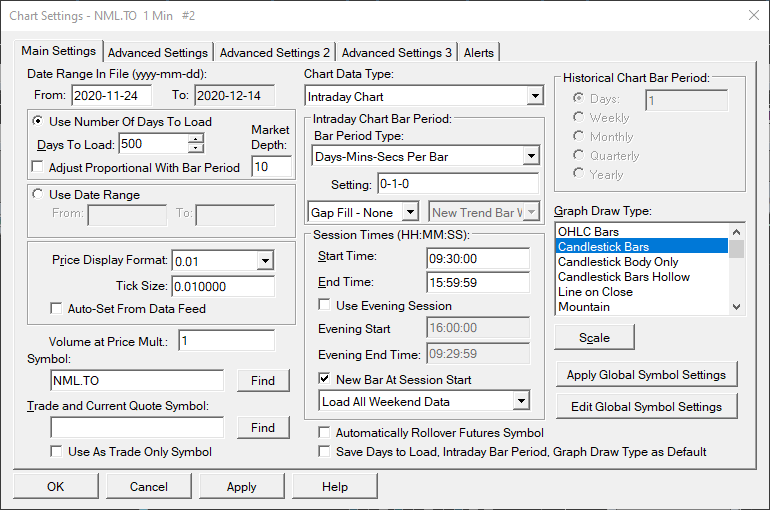The image size is (770, 510).
Task: Click the Days To Load input field
Action: [153, 144]
